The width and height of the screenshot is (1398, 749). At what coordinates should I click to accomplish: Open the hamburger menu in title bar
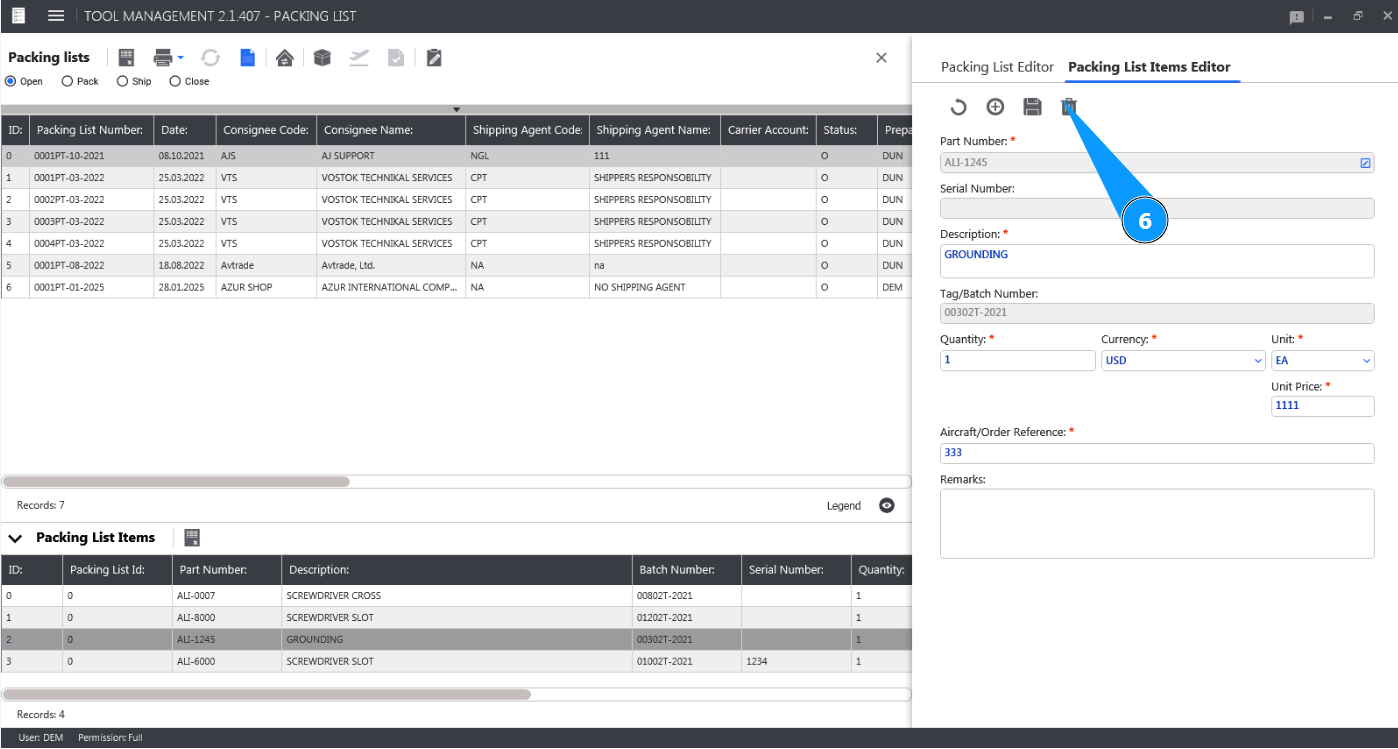(56, 16)
